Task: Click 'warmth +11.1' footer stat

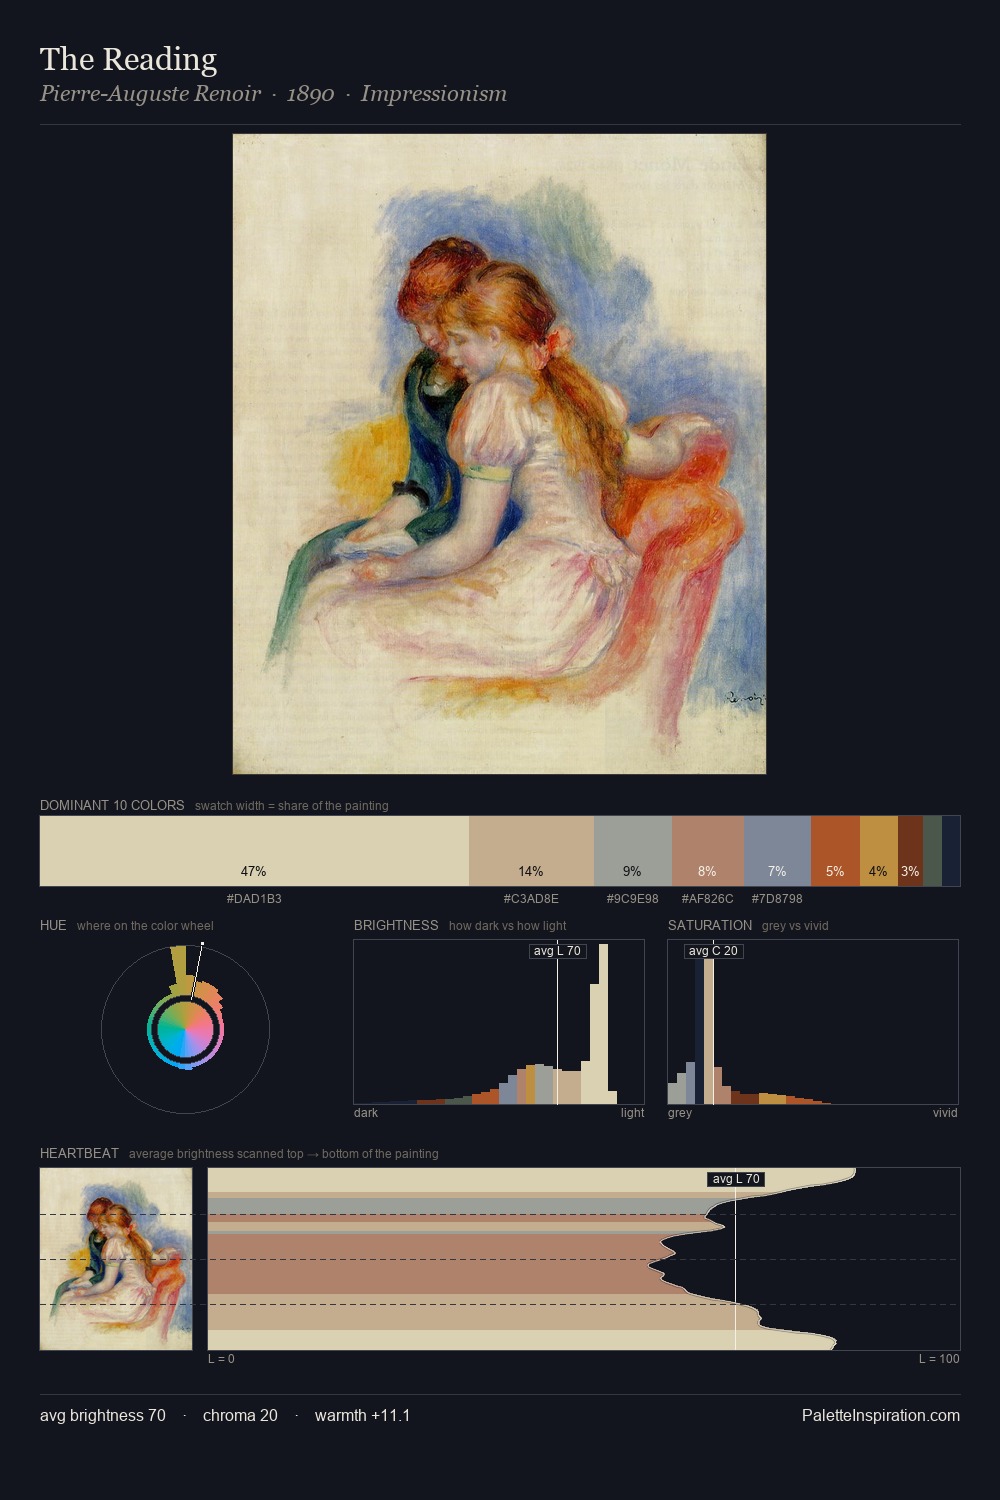Action: [363, 1415]
